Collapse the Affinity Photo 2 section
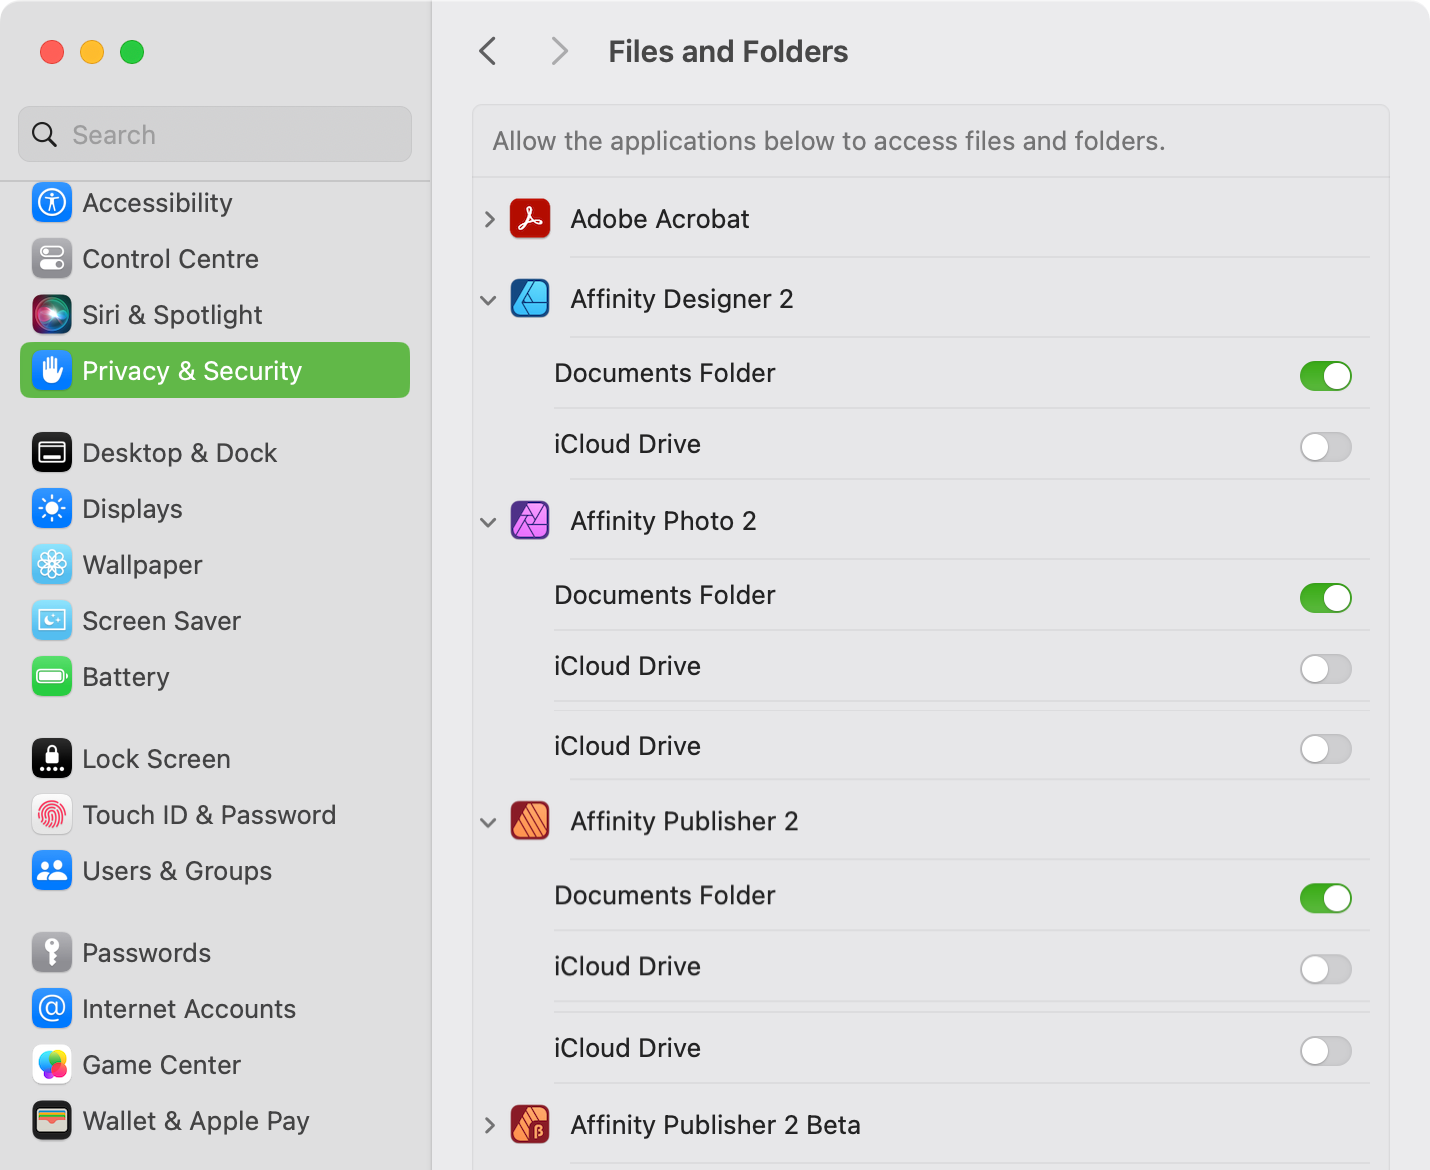The height and width of the screenshot is (1170, 1430). 489,522
